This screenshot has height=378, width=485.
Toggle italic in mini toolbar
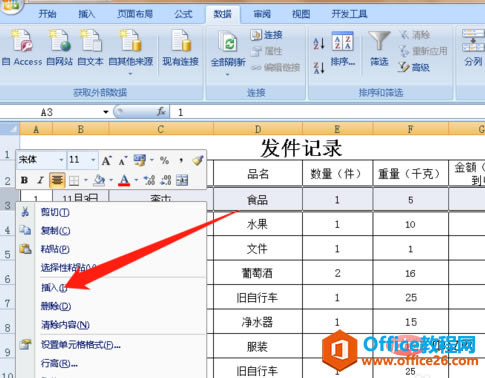coord(40,180)
